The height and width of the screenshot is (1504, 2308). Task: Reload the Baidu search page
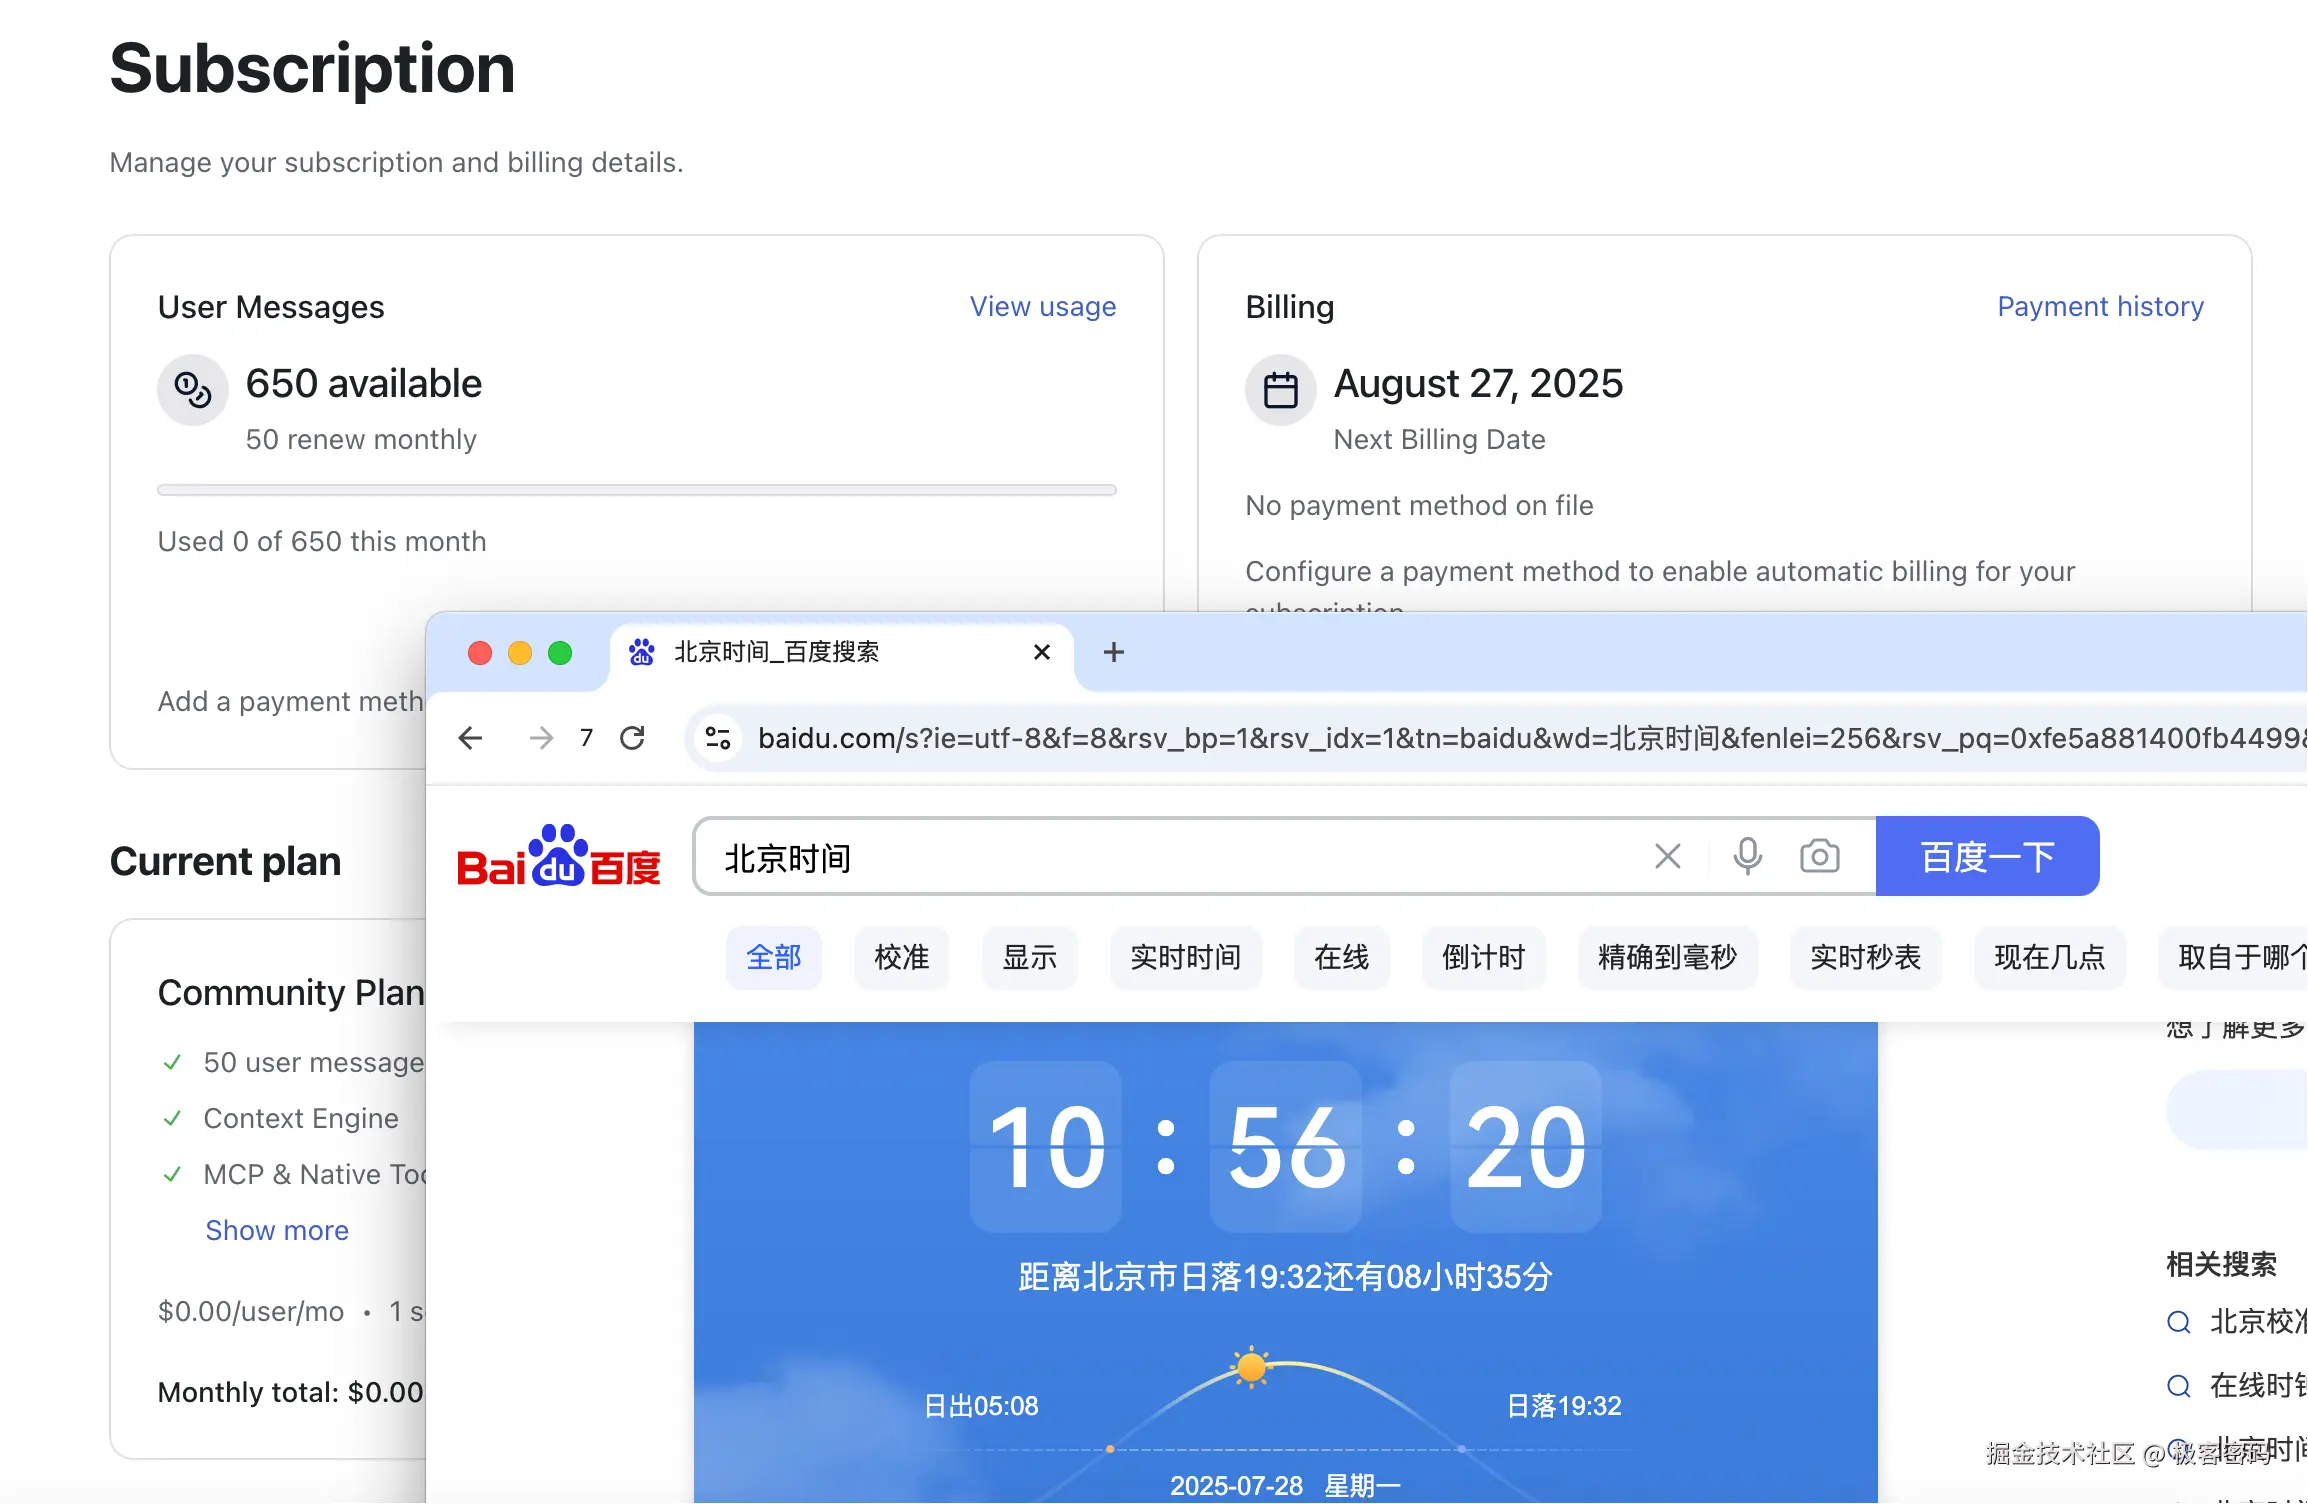click(x=633, y=738)
